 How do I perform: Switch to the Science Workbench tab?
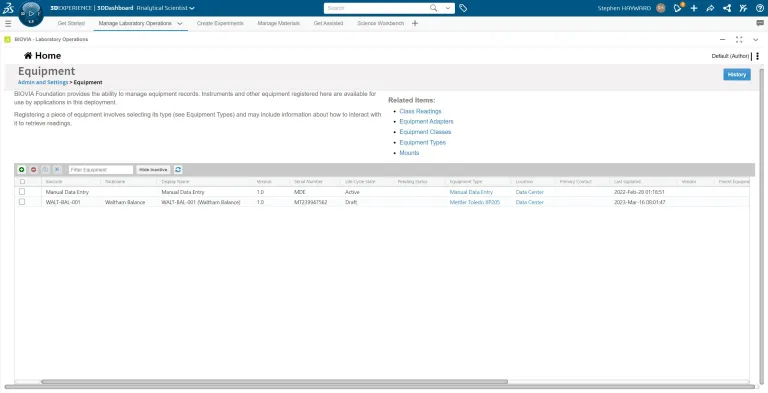click(x=381, y=23)
